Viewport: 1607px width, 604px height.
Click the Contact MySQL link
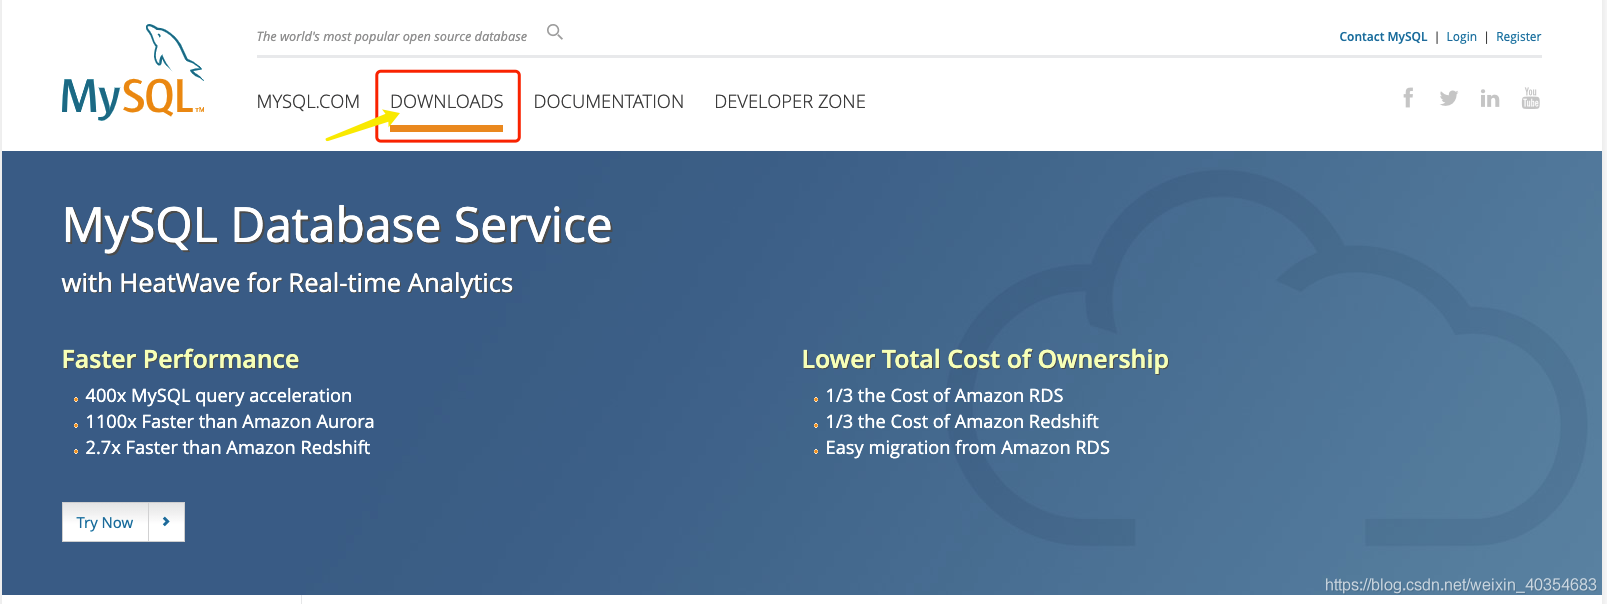[x=1383, y=37]
